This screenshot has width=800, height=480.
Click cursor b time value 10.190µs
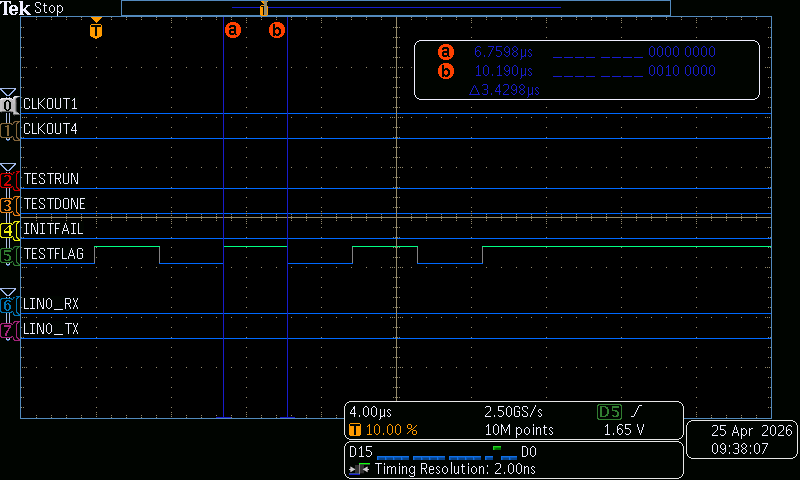point(503,71)
